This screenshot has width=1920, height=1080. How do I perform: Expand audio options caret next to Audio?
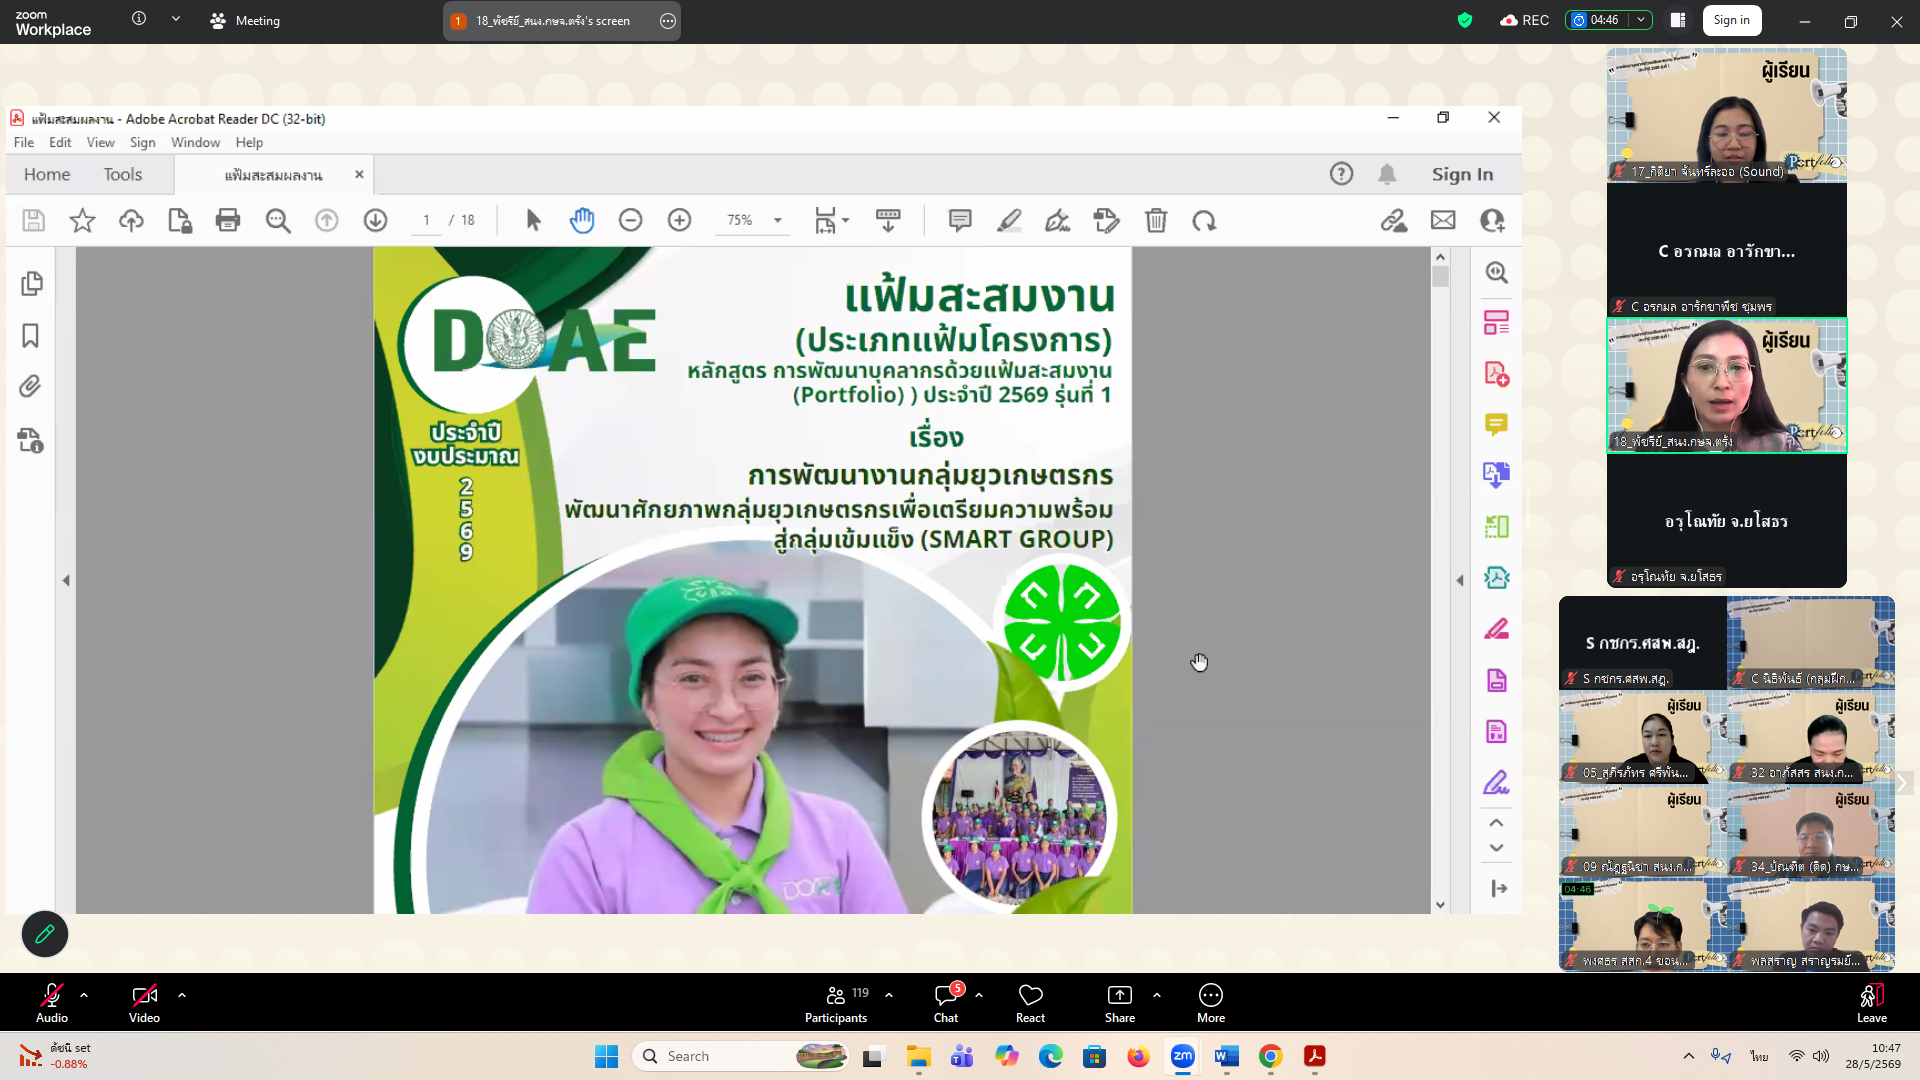point(84,995)
